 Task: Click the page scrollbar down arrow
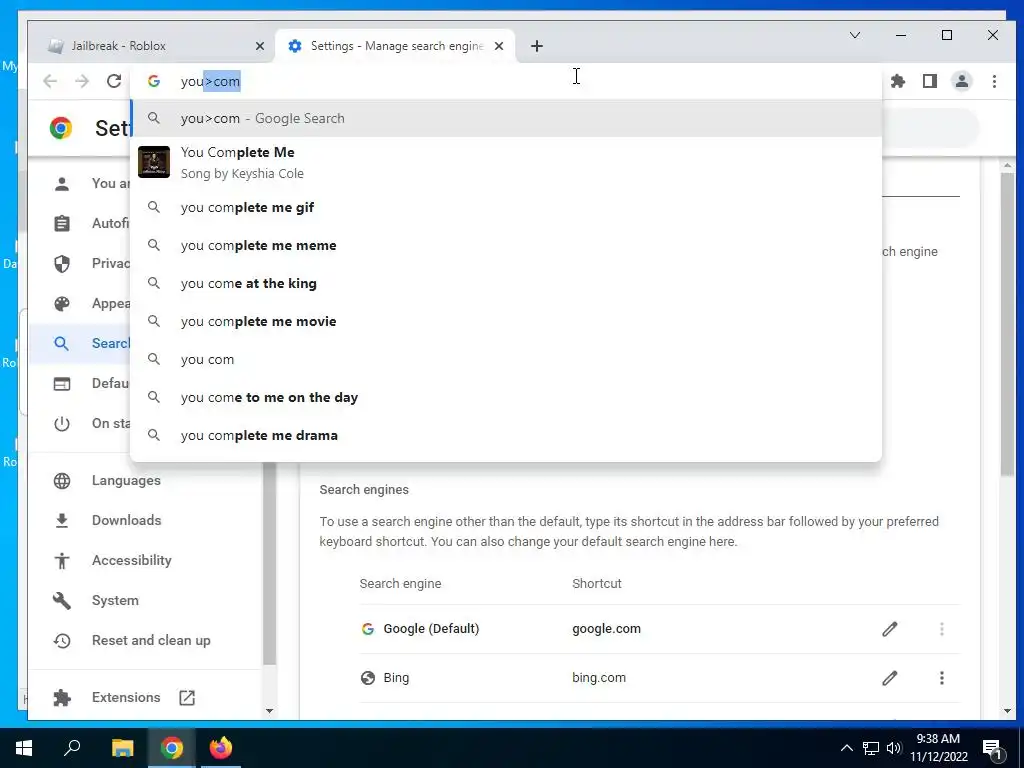[x=1007, y=711]
